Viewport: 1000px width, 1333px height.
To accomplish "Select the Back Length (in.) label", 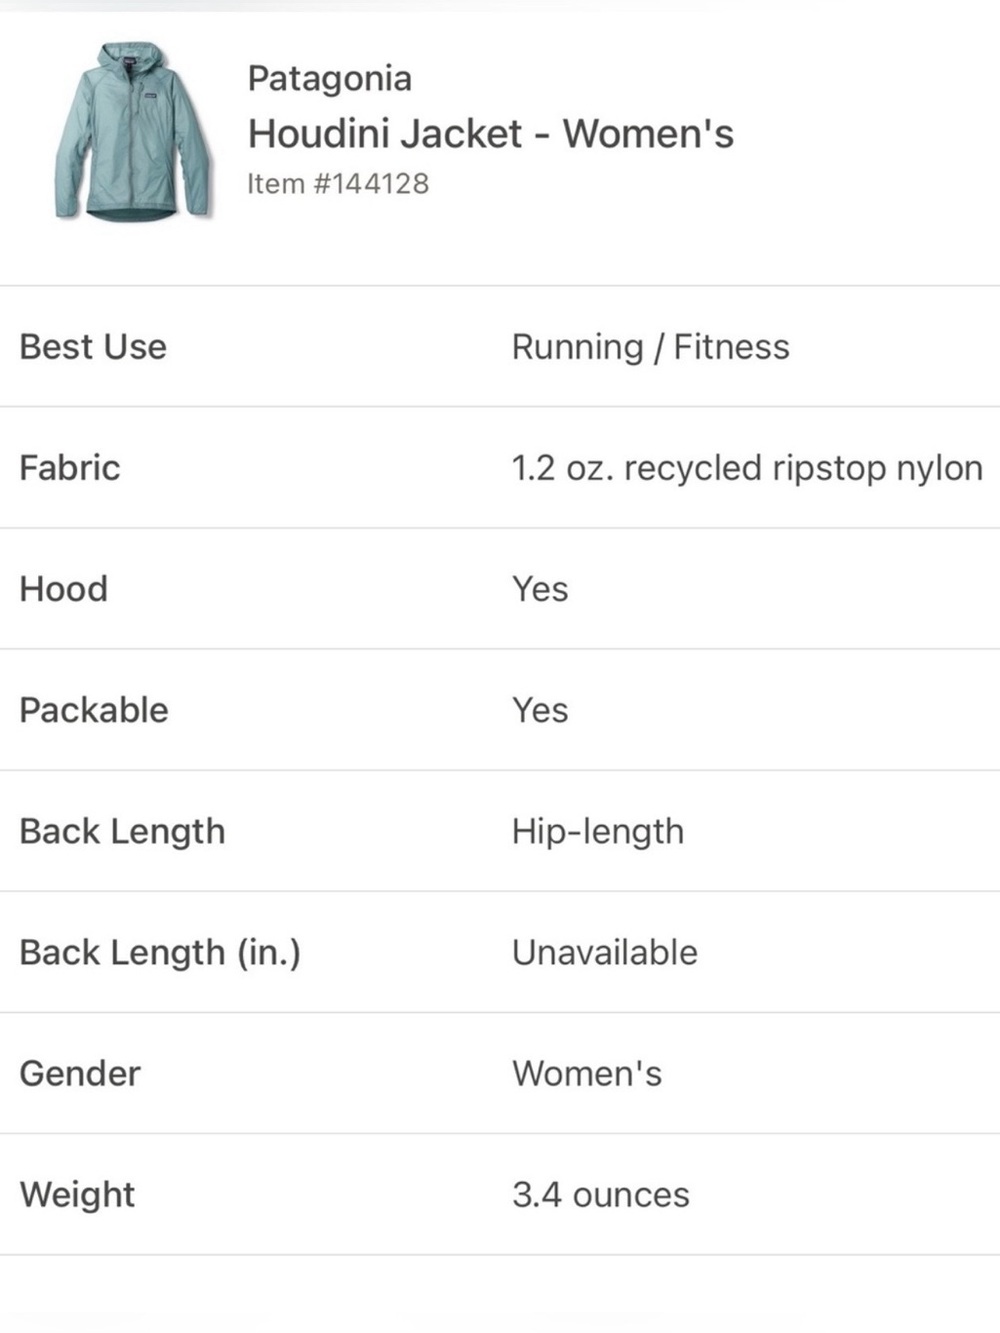I will [160, 952].
